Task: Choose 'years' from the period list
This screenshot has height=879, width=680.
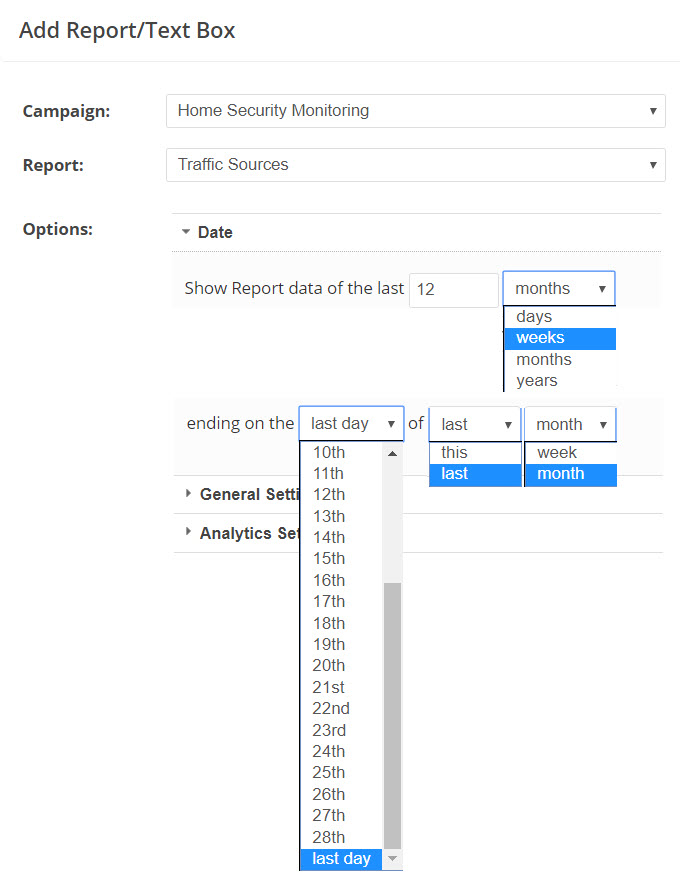Action: [537, 381]
